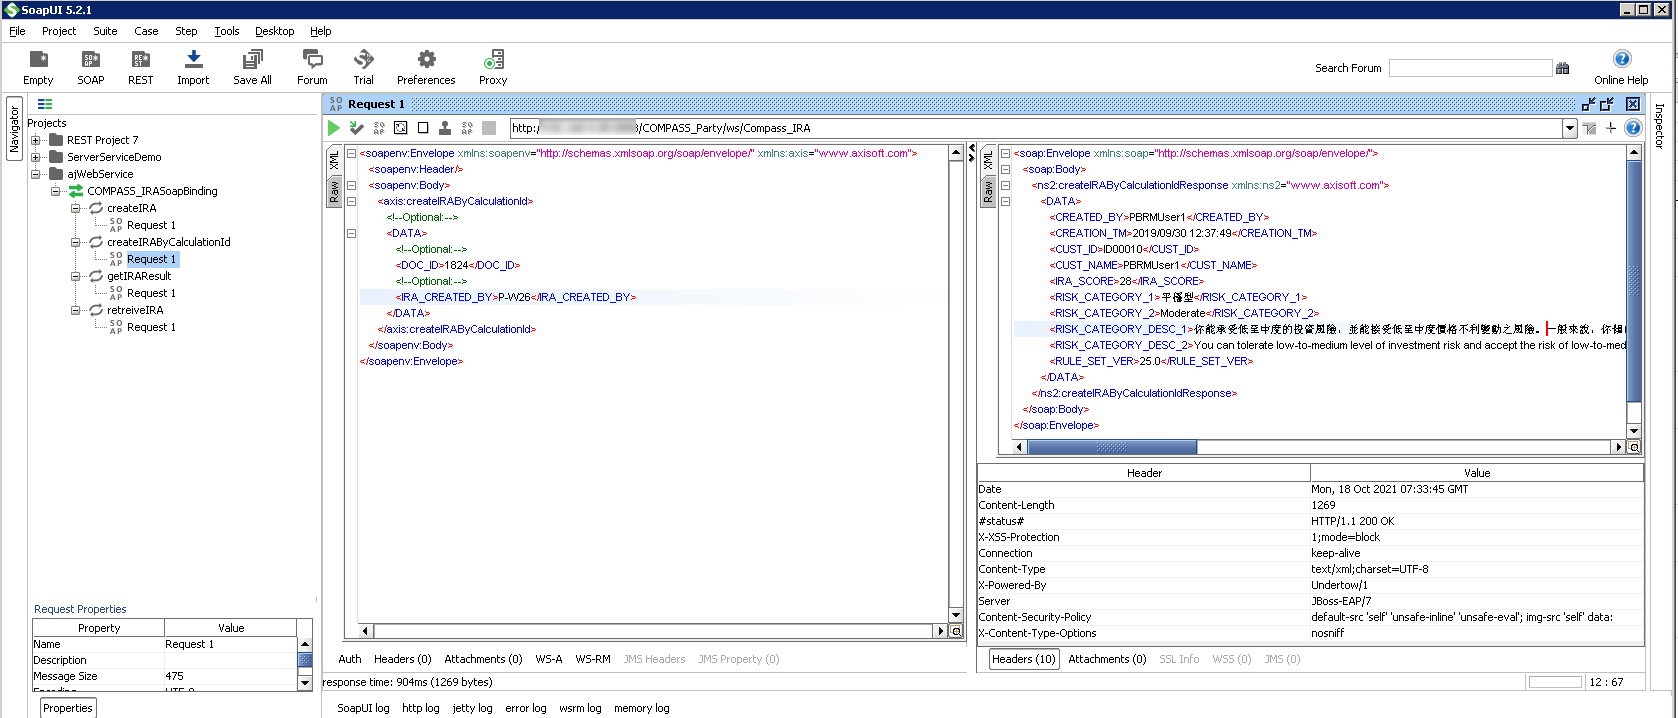Expand the REST Project 7 tree node
This screenshot has height=718, width=1678.
[x=36, y=140]
